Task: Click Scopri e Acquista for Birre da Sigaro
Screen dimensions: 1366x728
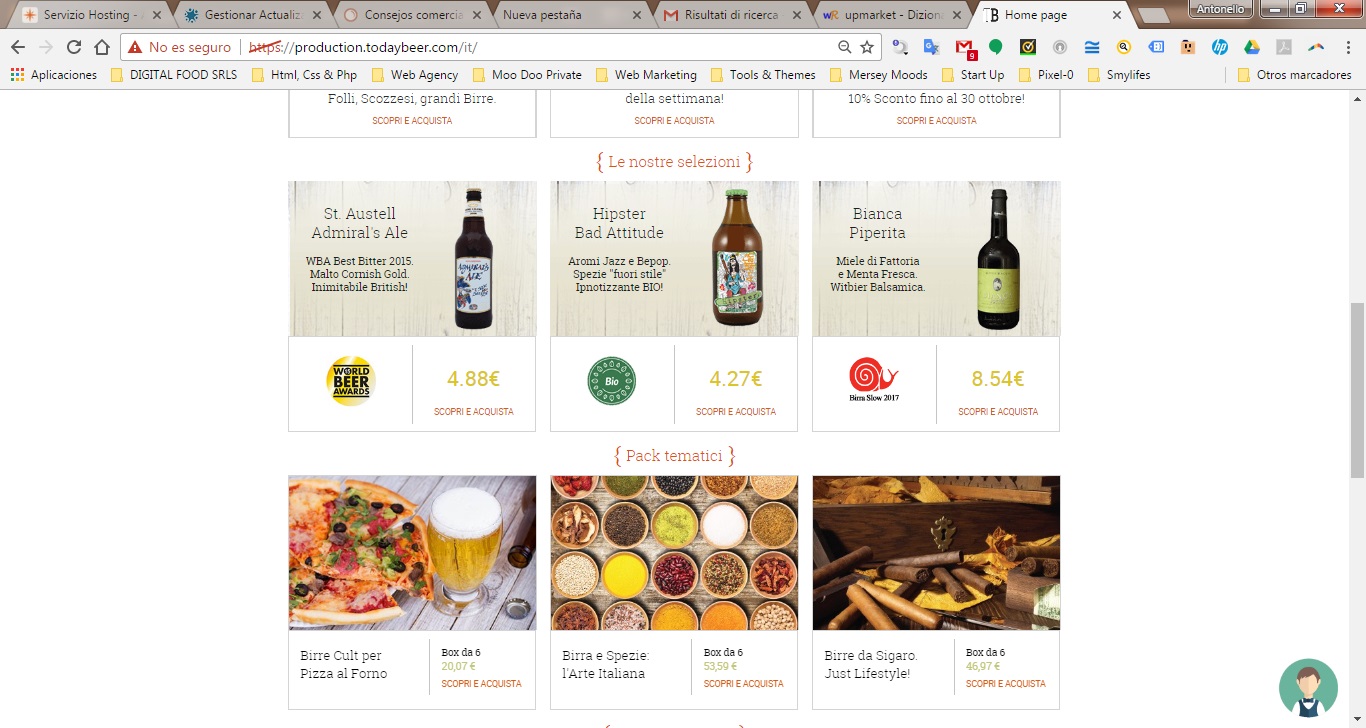Action: coord(1005,684)
